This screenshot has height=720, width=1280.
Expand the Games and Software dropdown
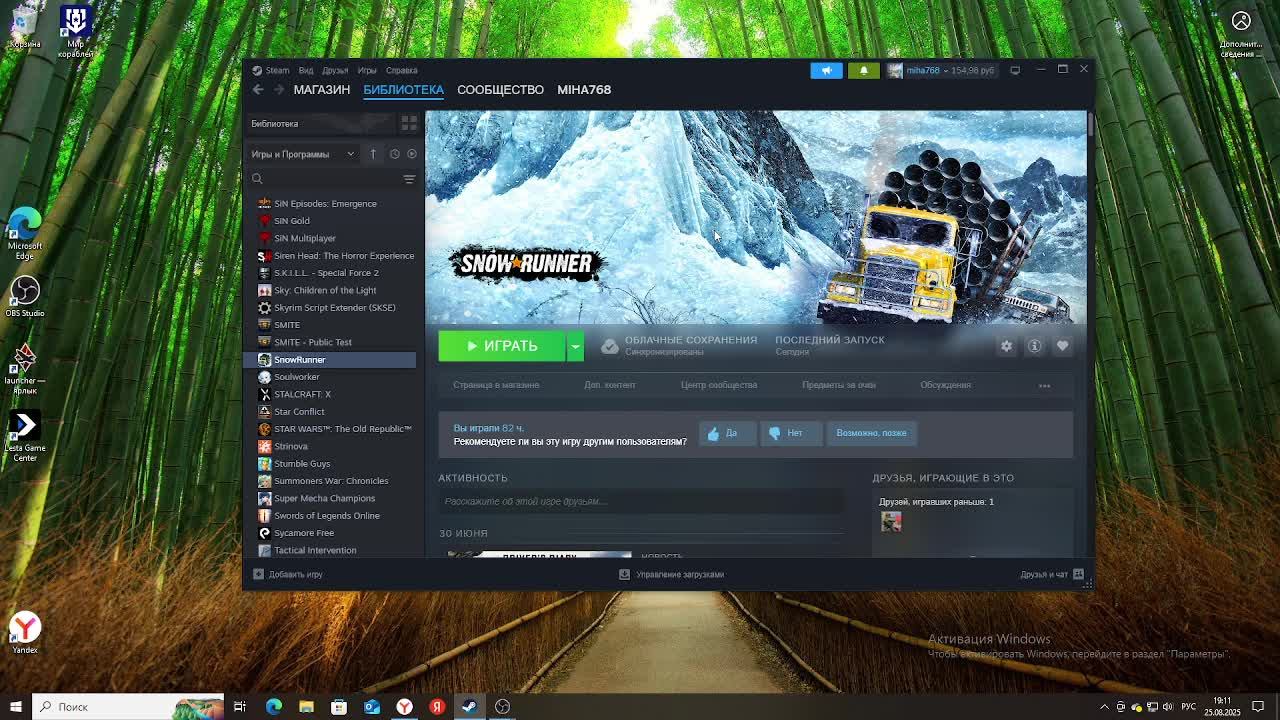point(303,154)
